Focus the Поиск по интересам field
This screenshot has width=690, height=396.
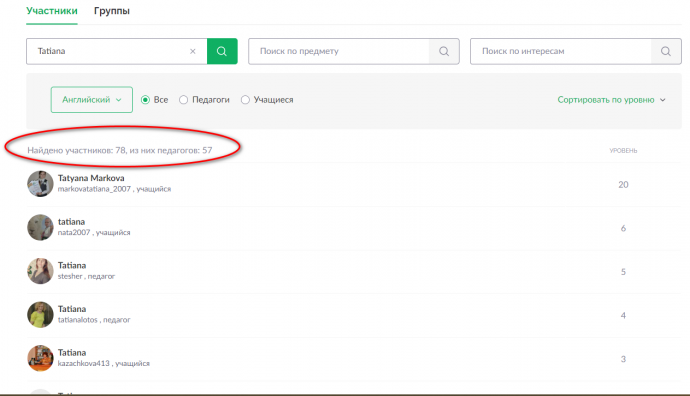[561, 51]
